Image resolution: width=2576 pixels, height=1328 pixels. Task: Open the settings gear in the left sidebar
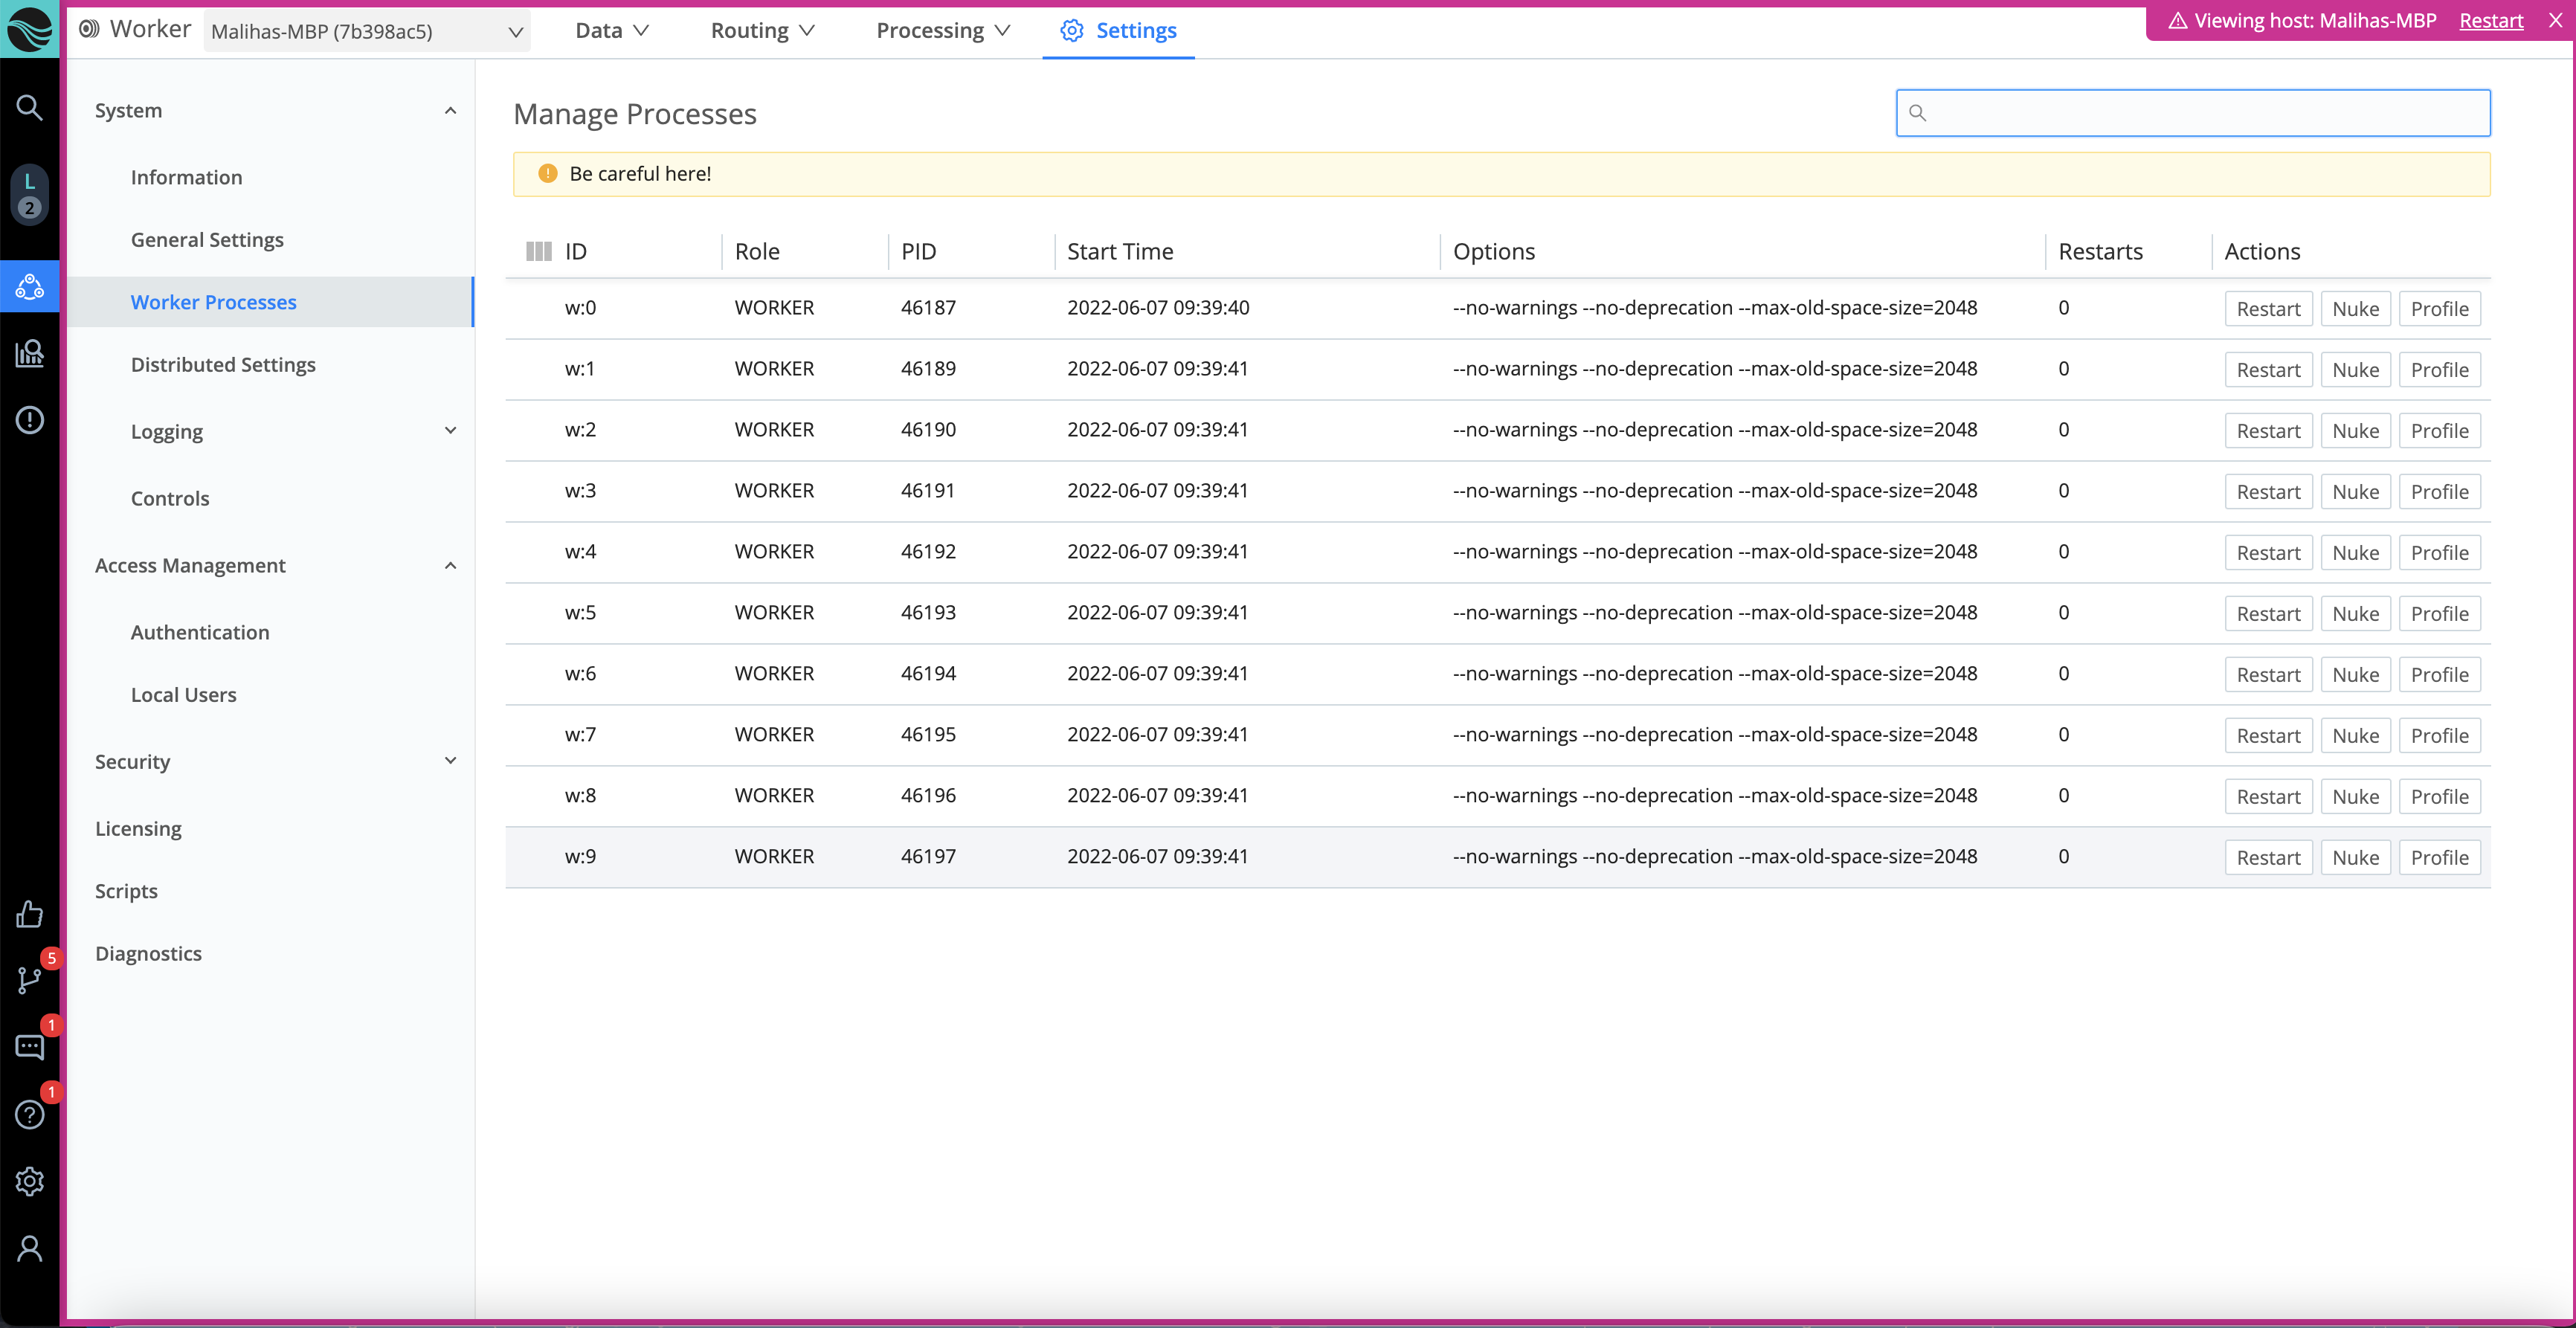pyautogui.click(x=29, y=1181)
